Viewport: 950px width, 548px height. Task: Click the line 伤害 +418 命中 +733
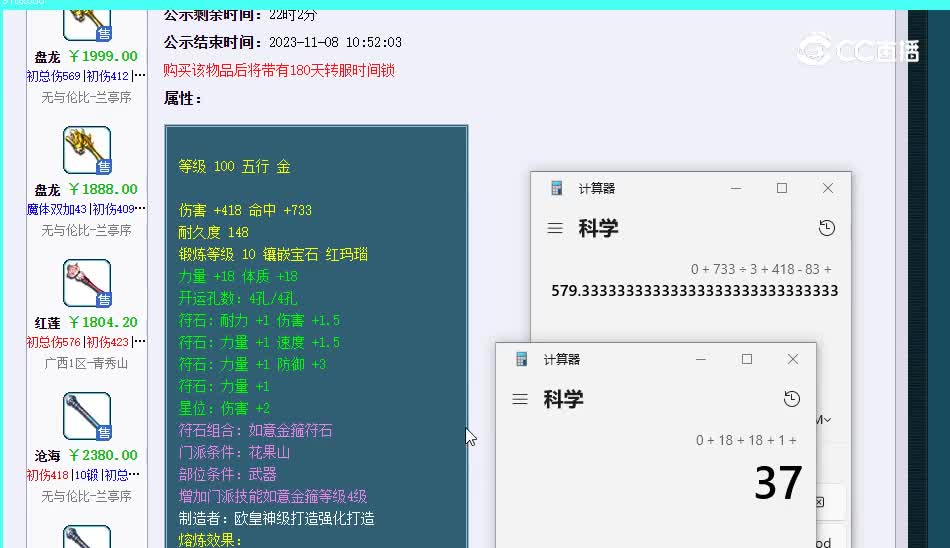(x=245, y=210)
